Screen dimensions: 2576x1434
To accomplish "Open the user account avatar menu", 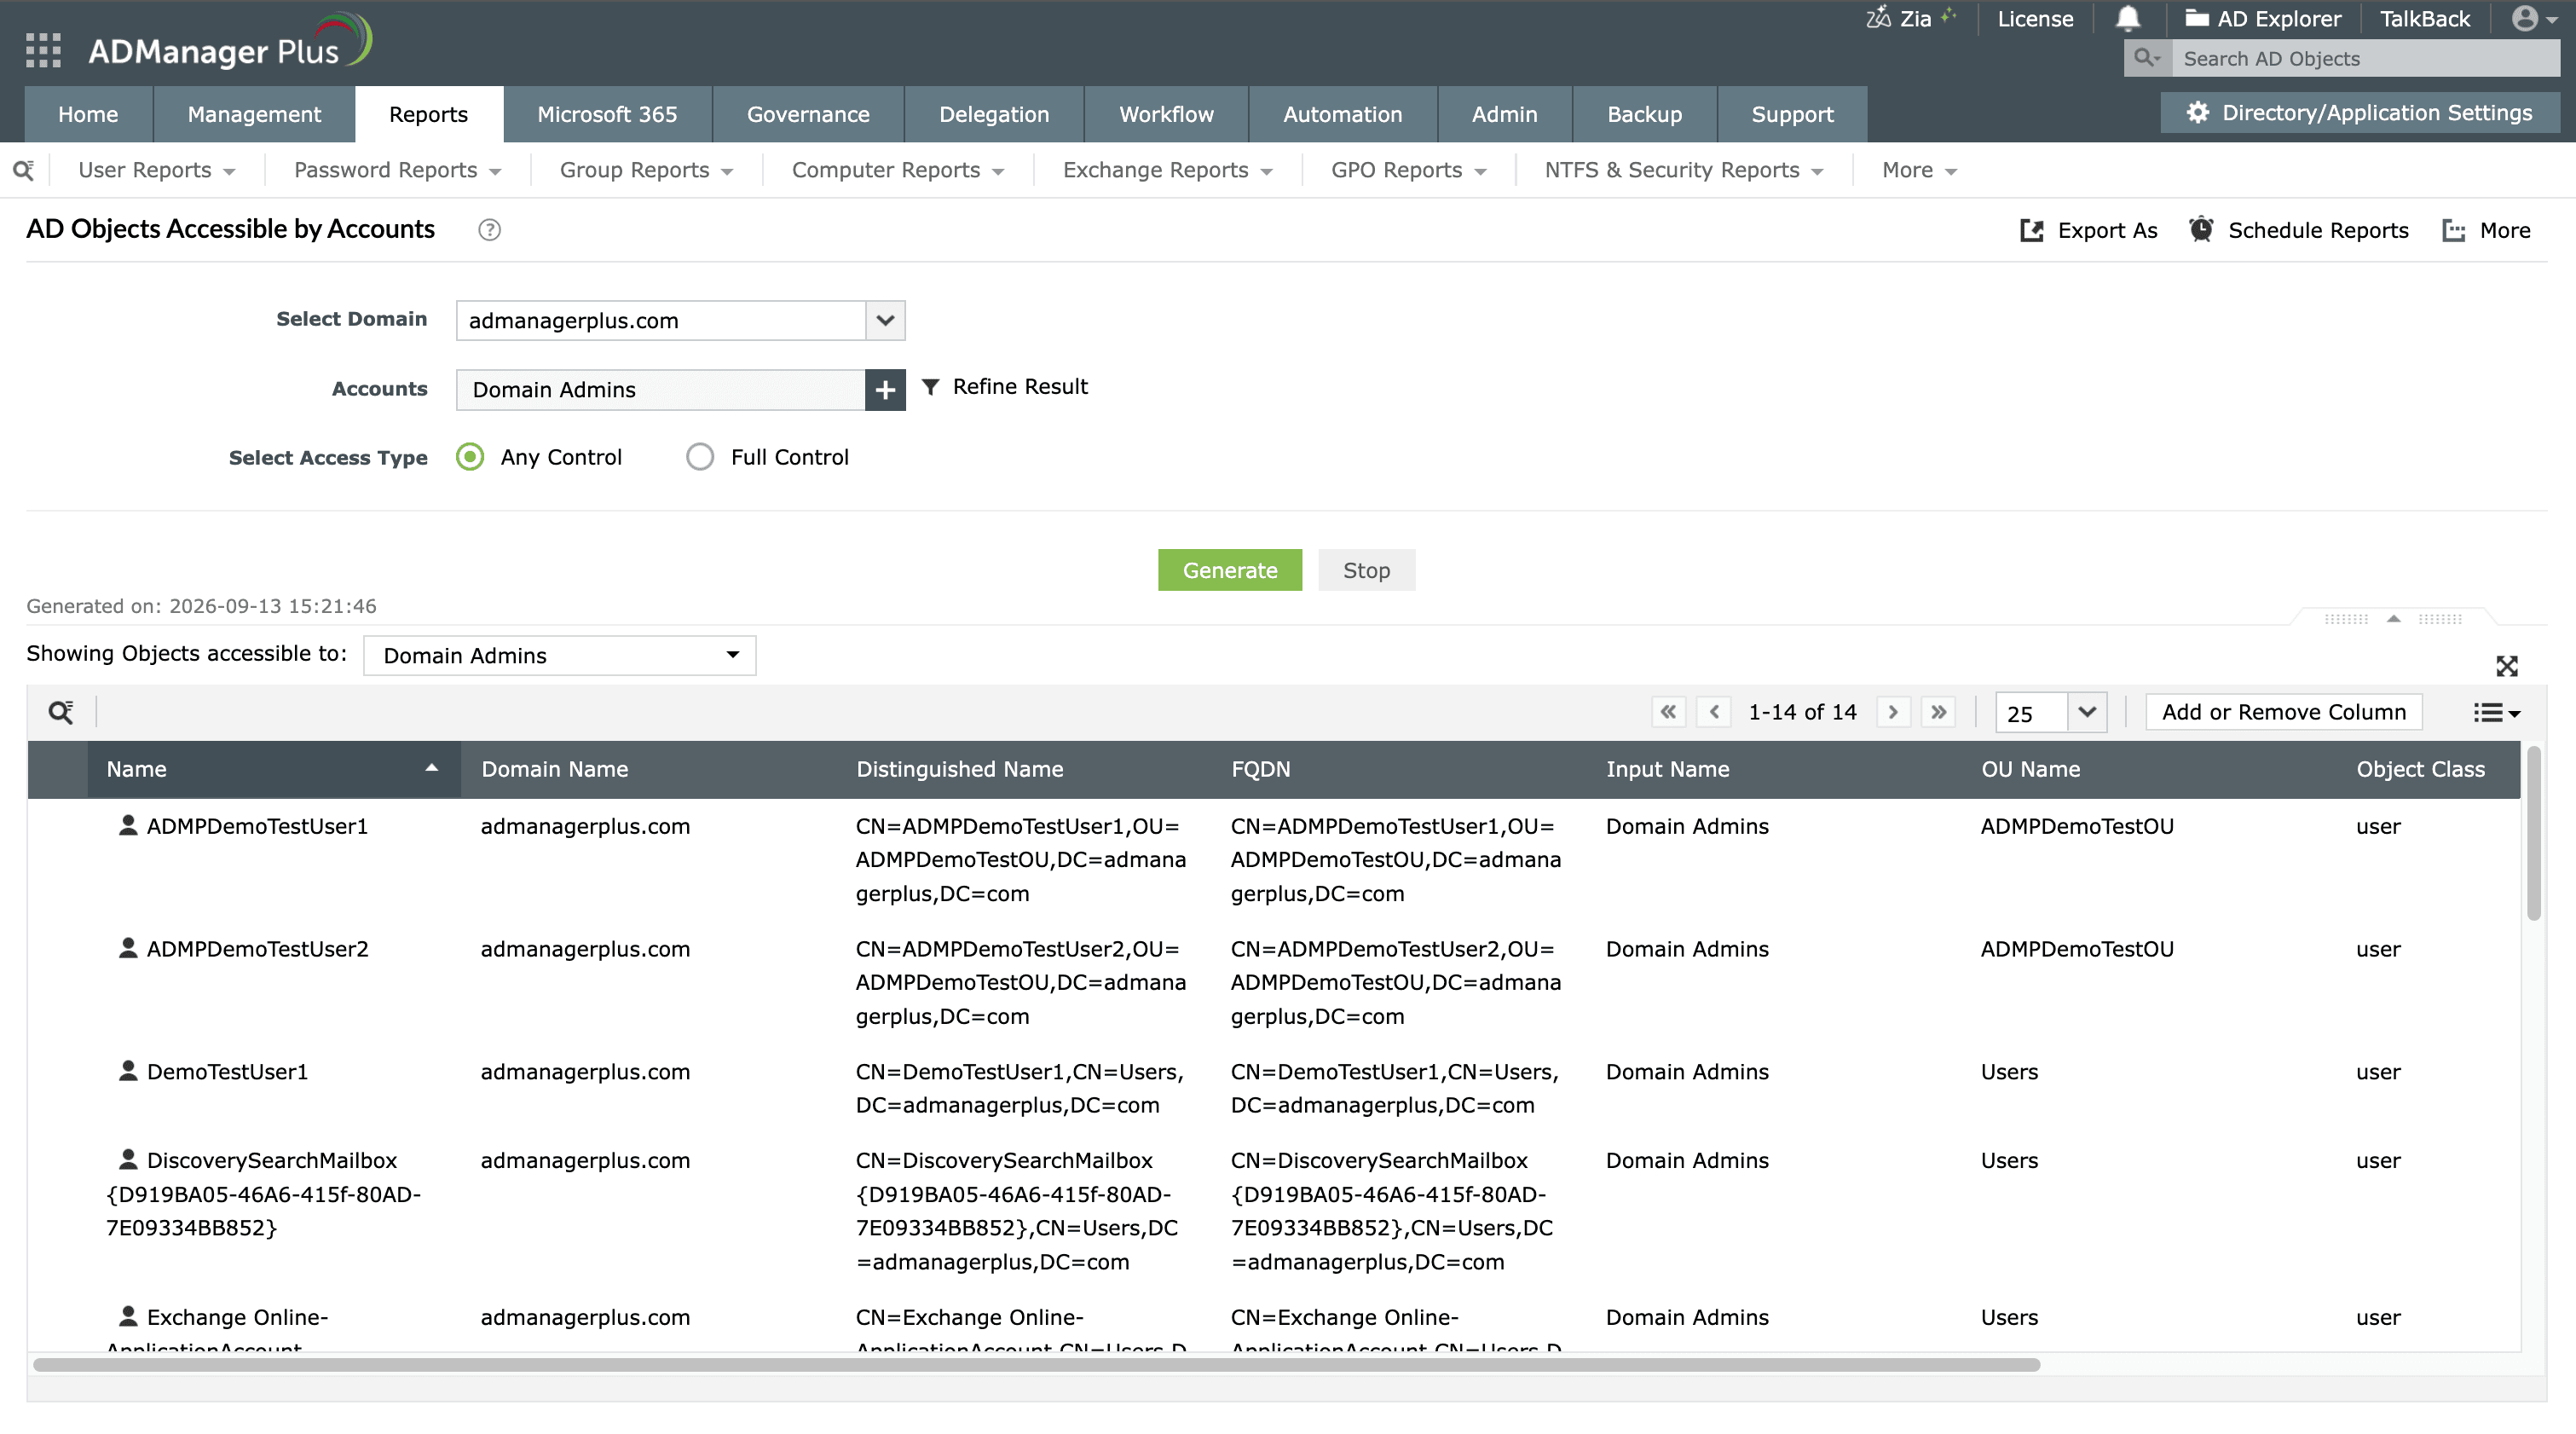I will (2535, 19).
